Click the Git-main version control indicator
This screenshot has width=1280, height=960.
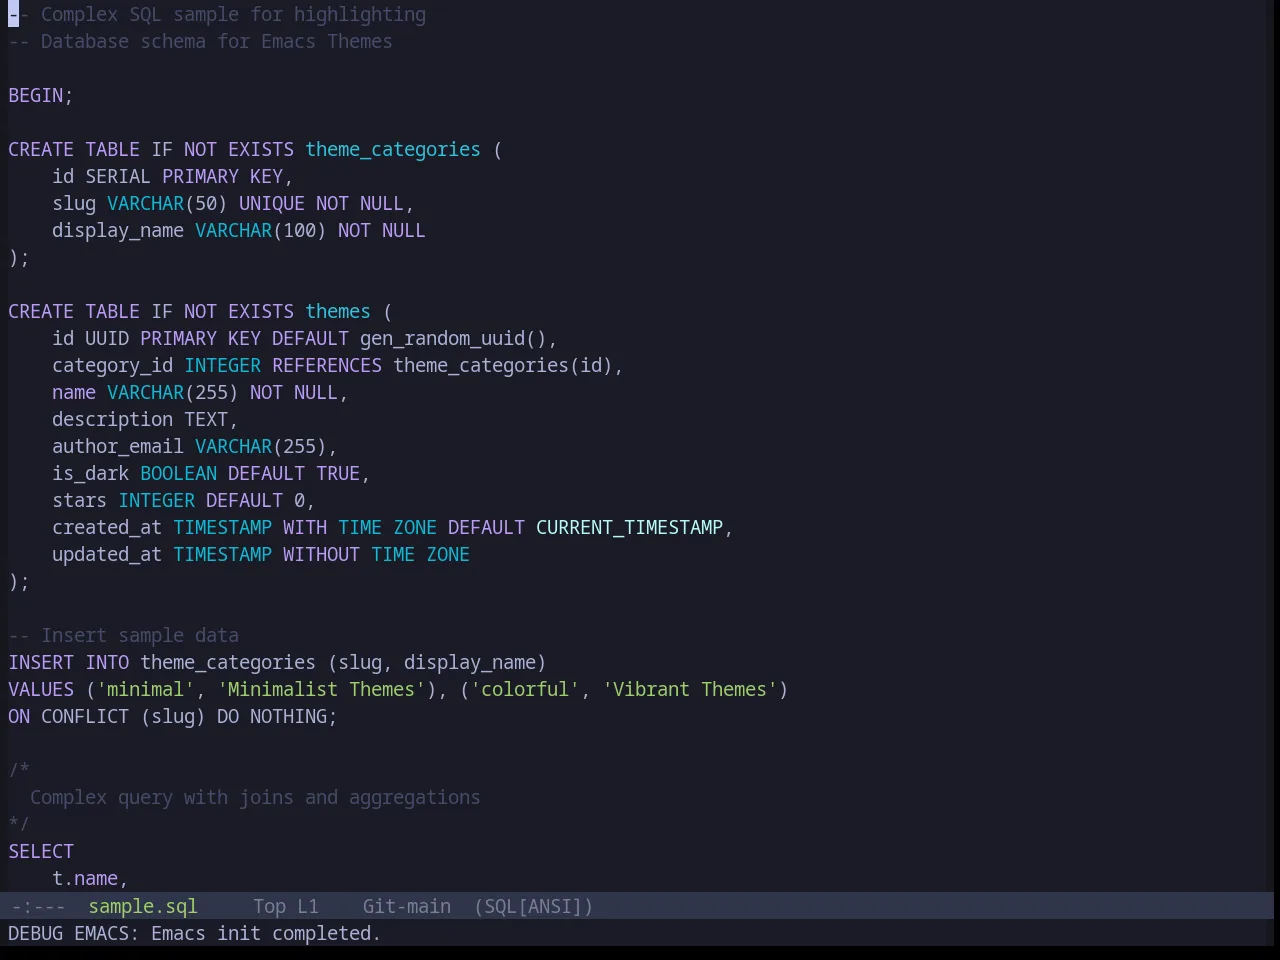click(x=406, y=906)
